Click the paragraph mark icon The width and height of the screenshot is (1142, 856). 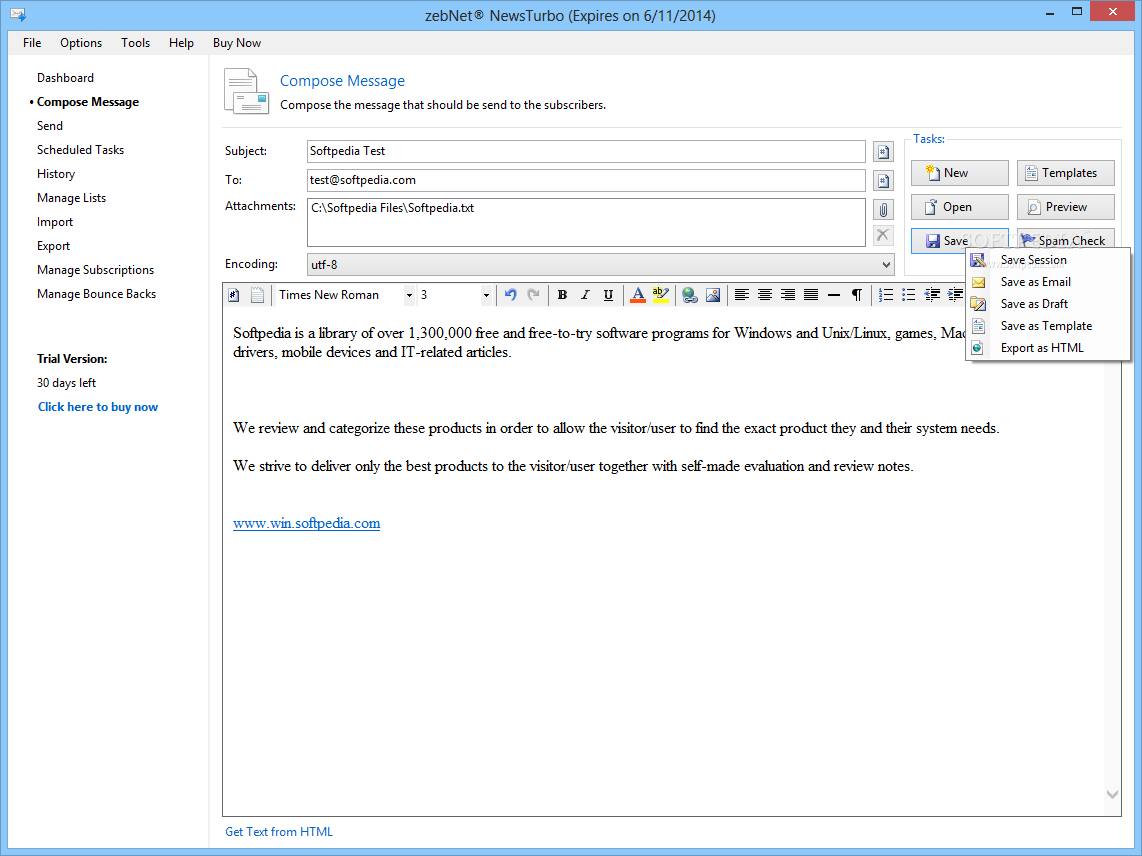point(857,295)
